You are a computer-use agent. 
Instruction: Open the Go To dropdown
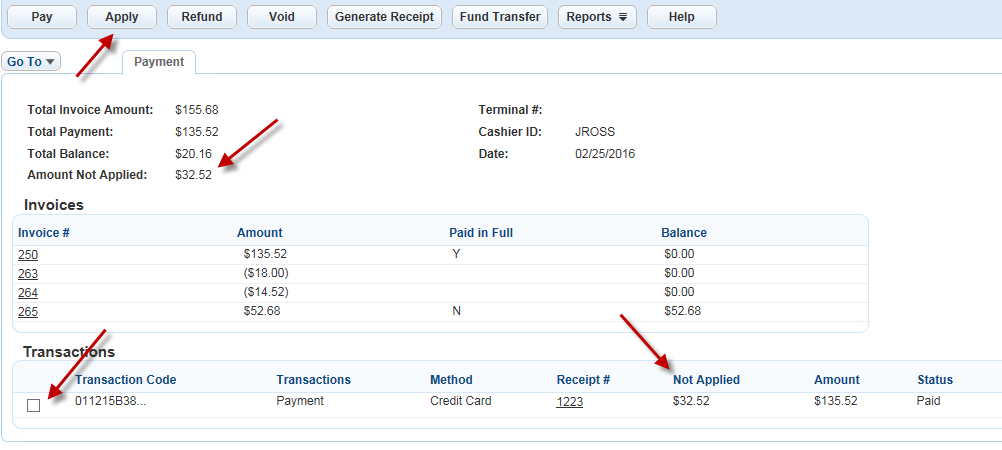31,62
